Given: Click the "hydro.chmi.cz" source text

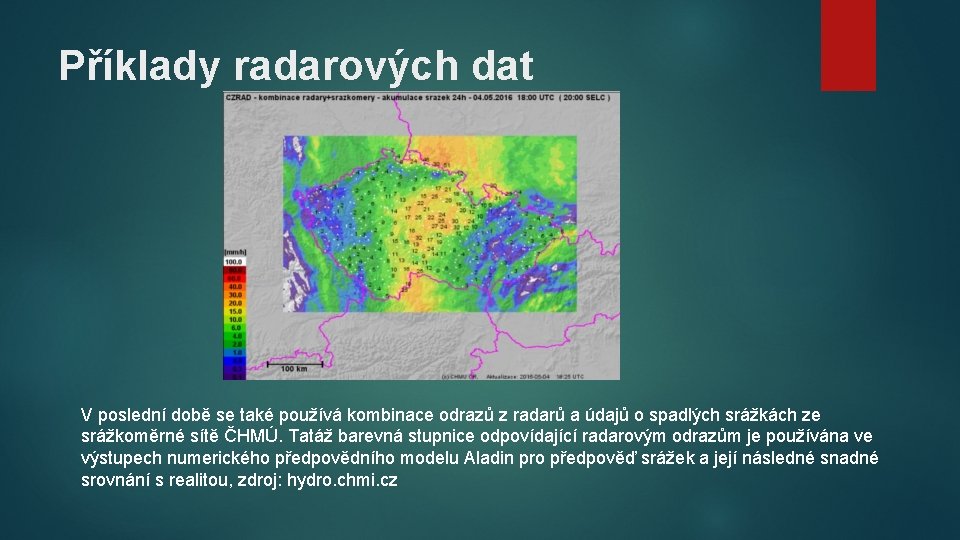Looking at the screenshot, I should coord(342,480).
